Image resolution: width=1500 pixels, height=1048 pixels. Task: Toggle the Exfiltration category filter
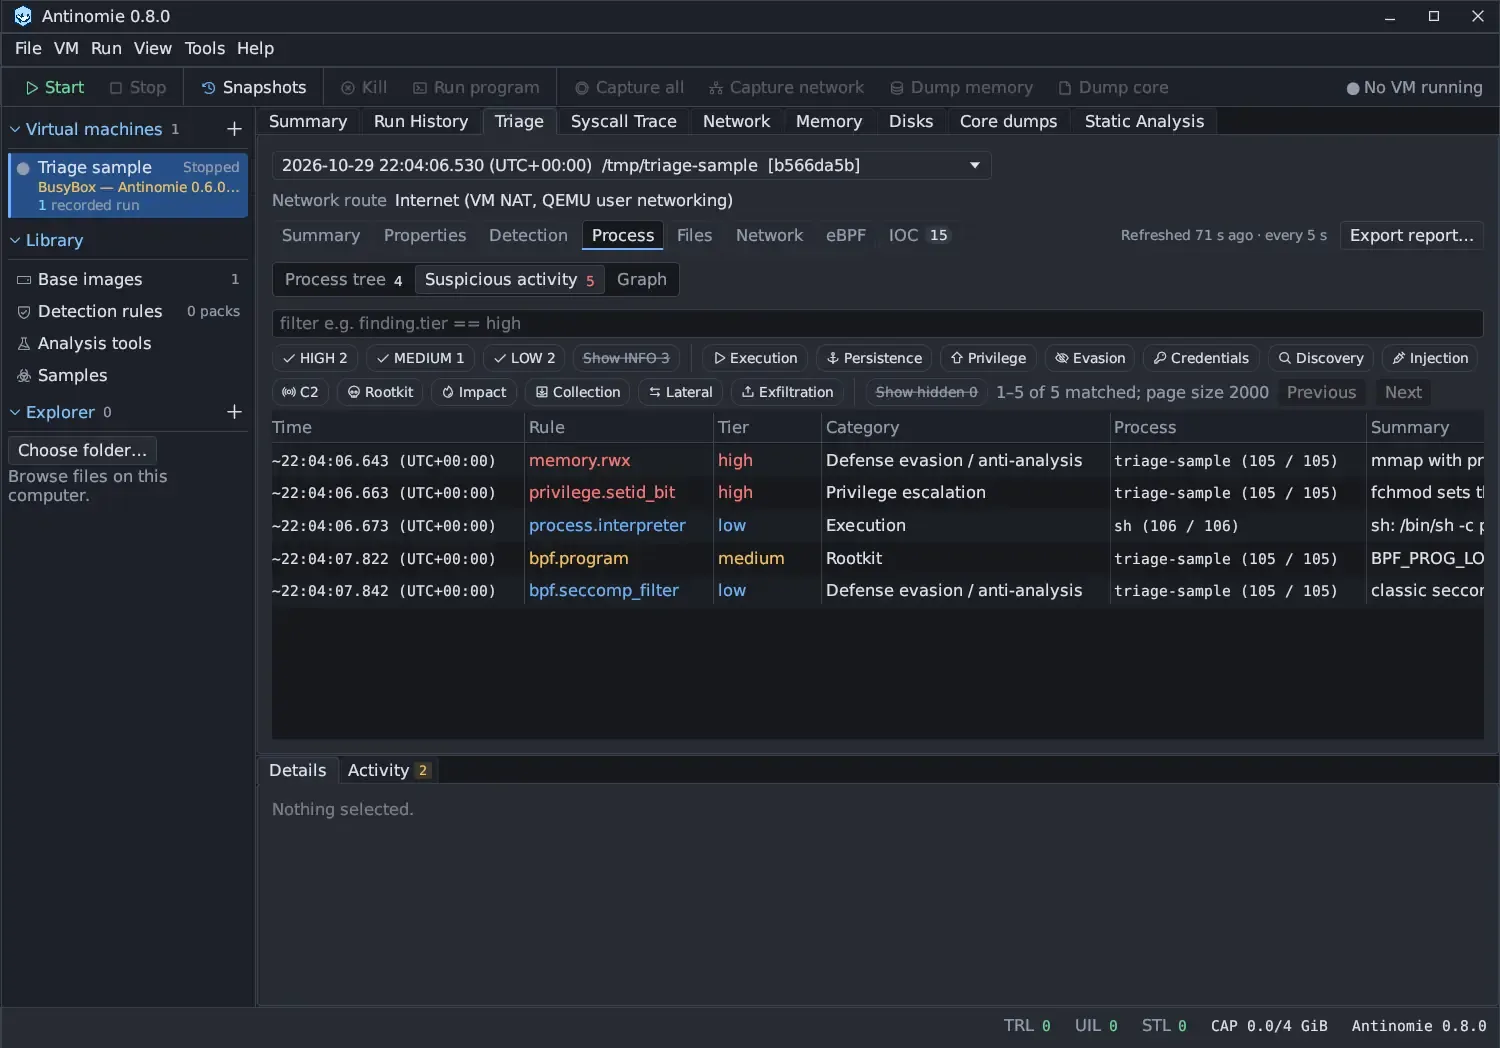(788, 392)
